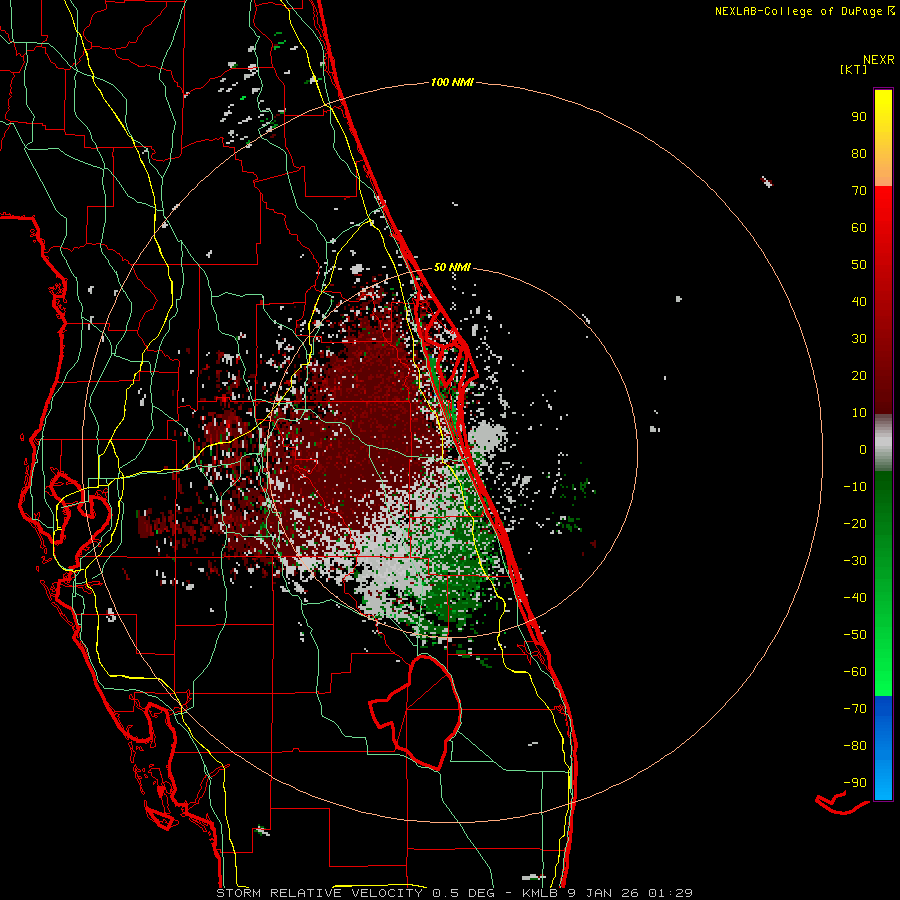Click the -80 scale value

coord(855,746)
